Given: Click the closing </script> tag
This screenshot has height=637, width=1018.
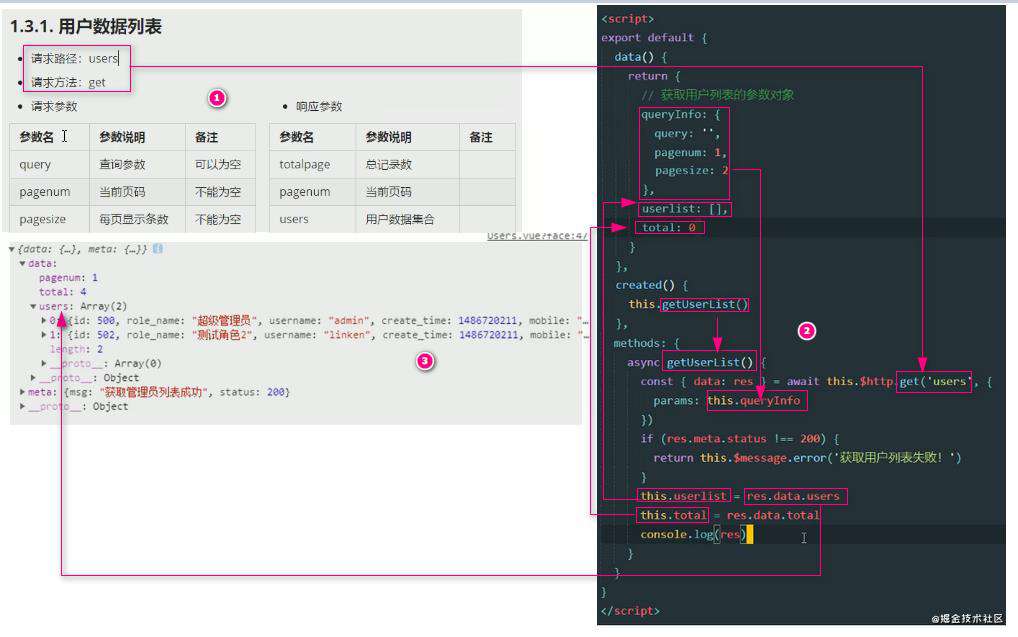Looking at the screenshot, I should pos(630,611).
